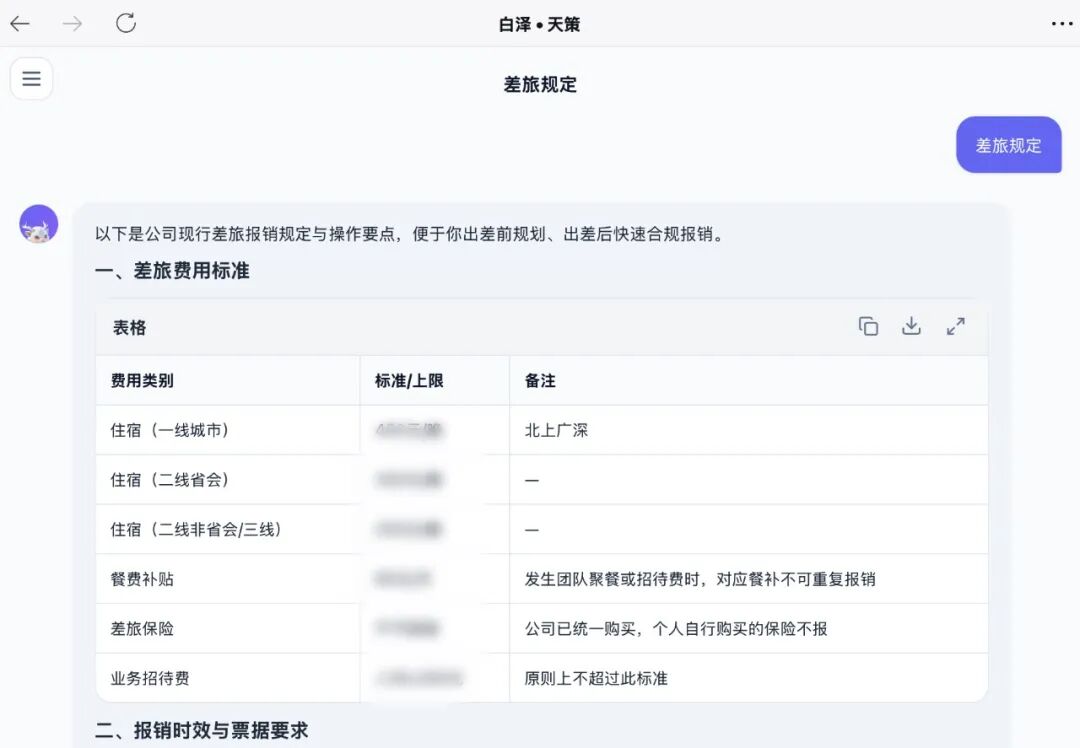Click the 差旅规定 conversation heading

tap(540, 85)
